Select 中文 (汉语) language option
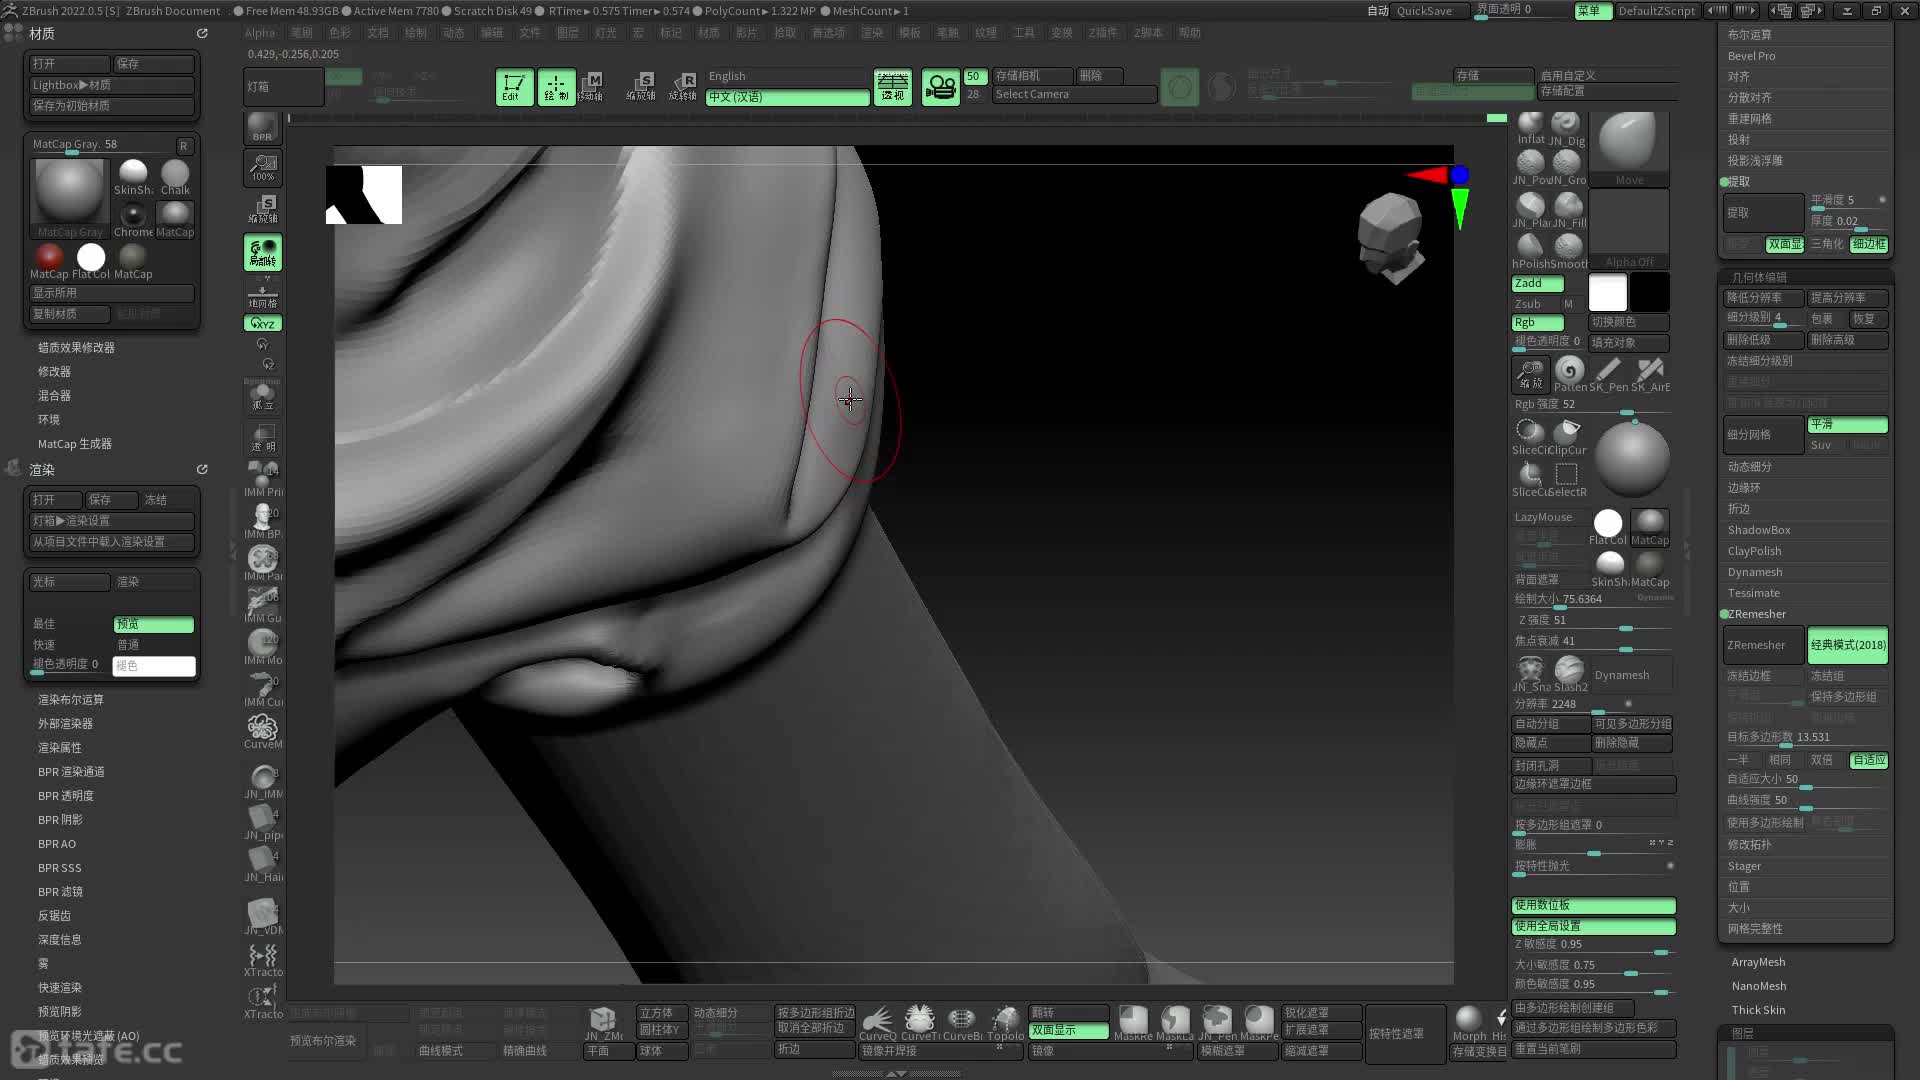 click(x=787, y=97)
